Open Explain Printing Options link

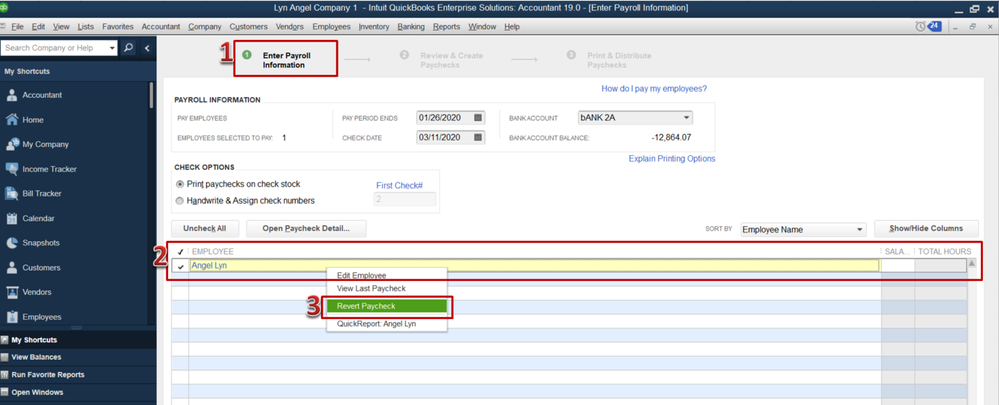[x=672, y=159]
